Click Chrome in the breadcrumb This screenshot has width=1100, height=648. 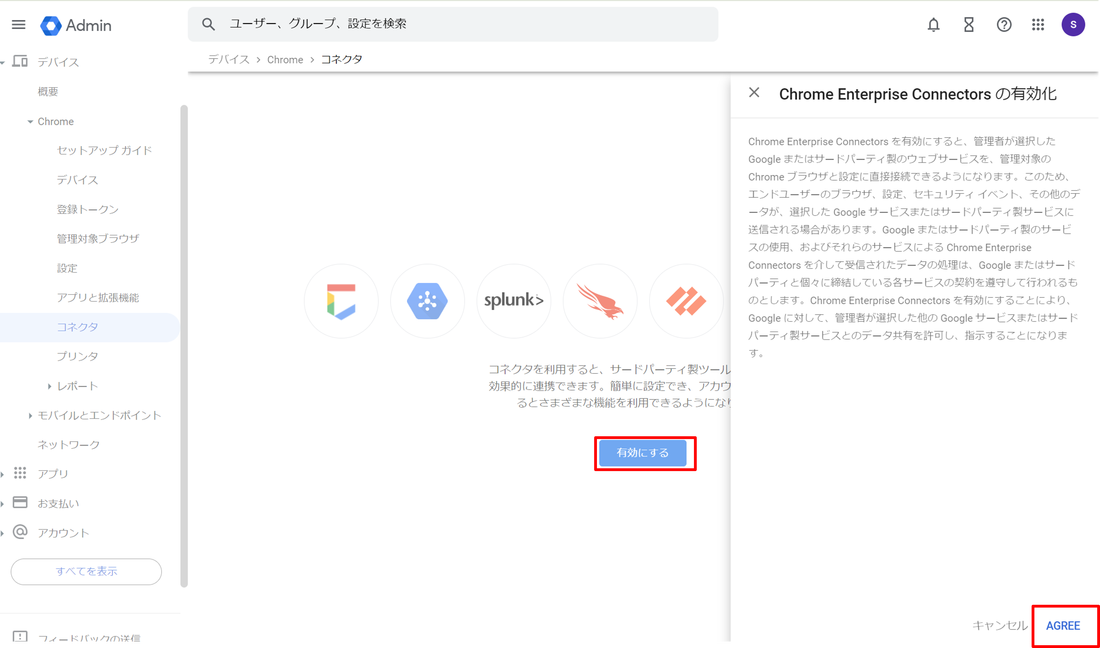[285, 60]
